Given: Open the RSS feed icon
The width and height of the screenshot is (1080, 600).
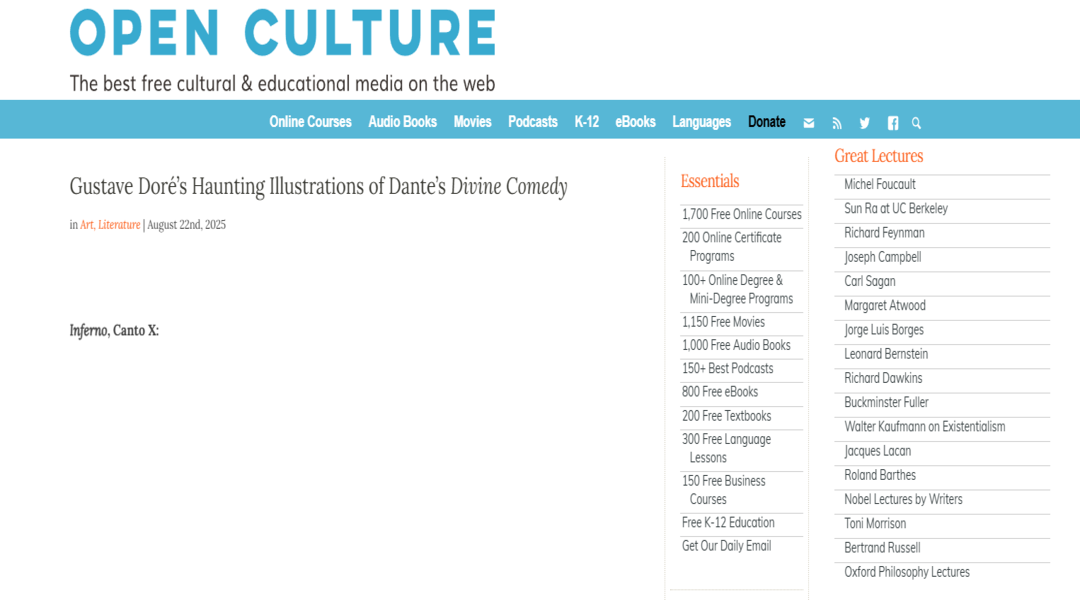Looking at the screenshot, I should (837, 123).
